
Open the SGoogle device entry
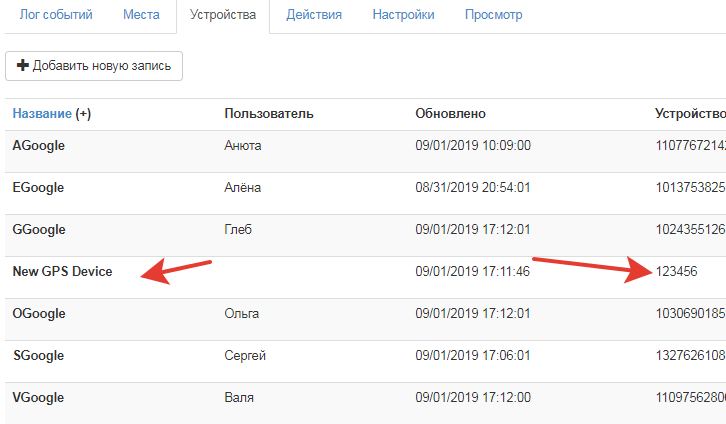pos(38,355)
